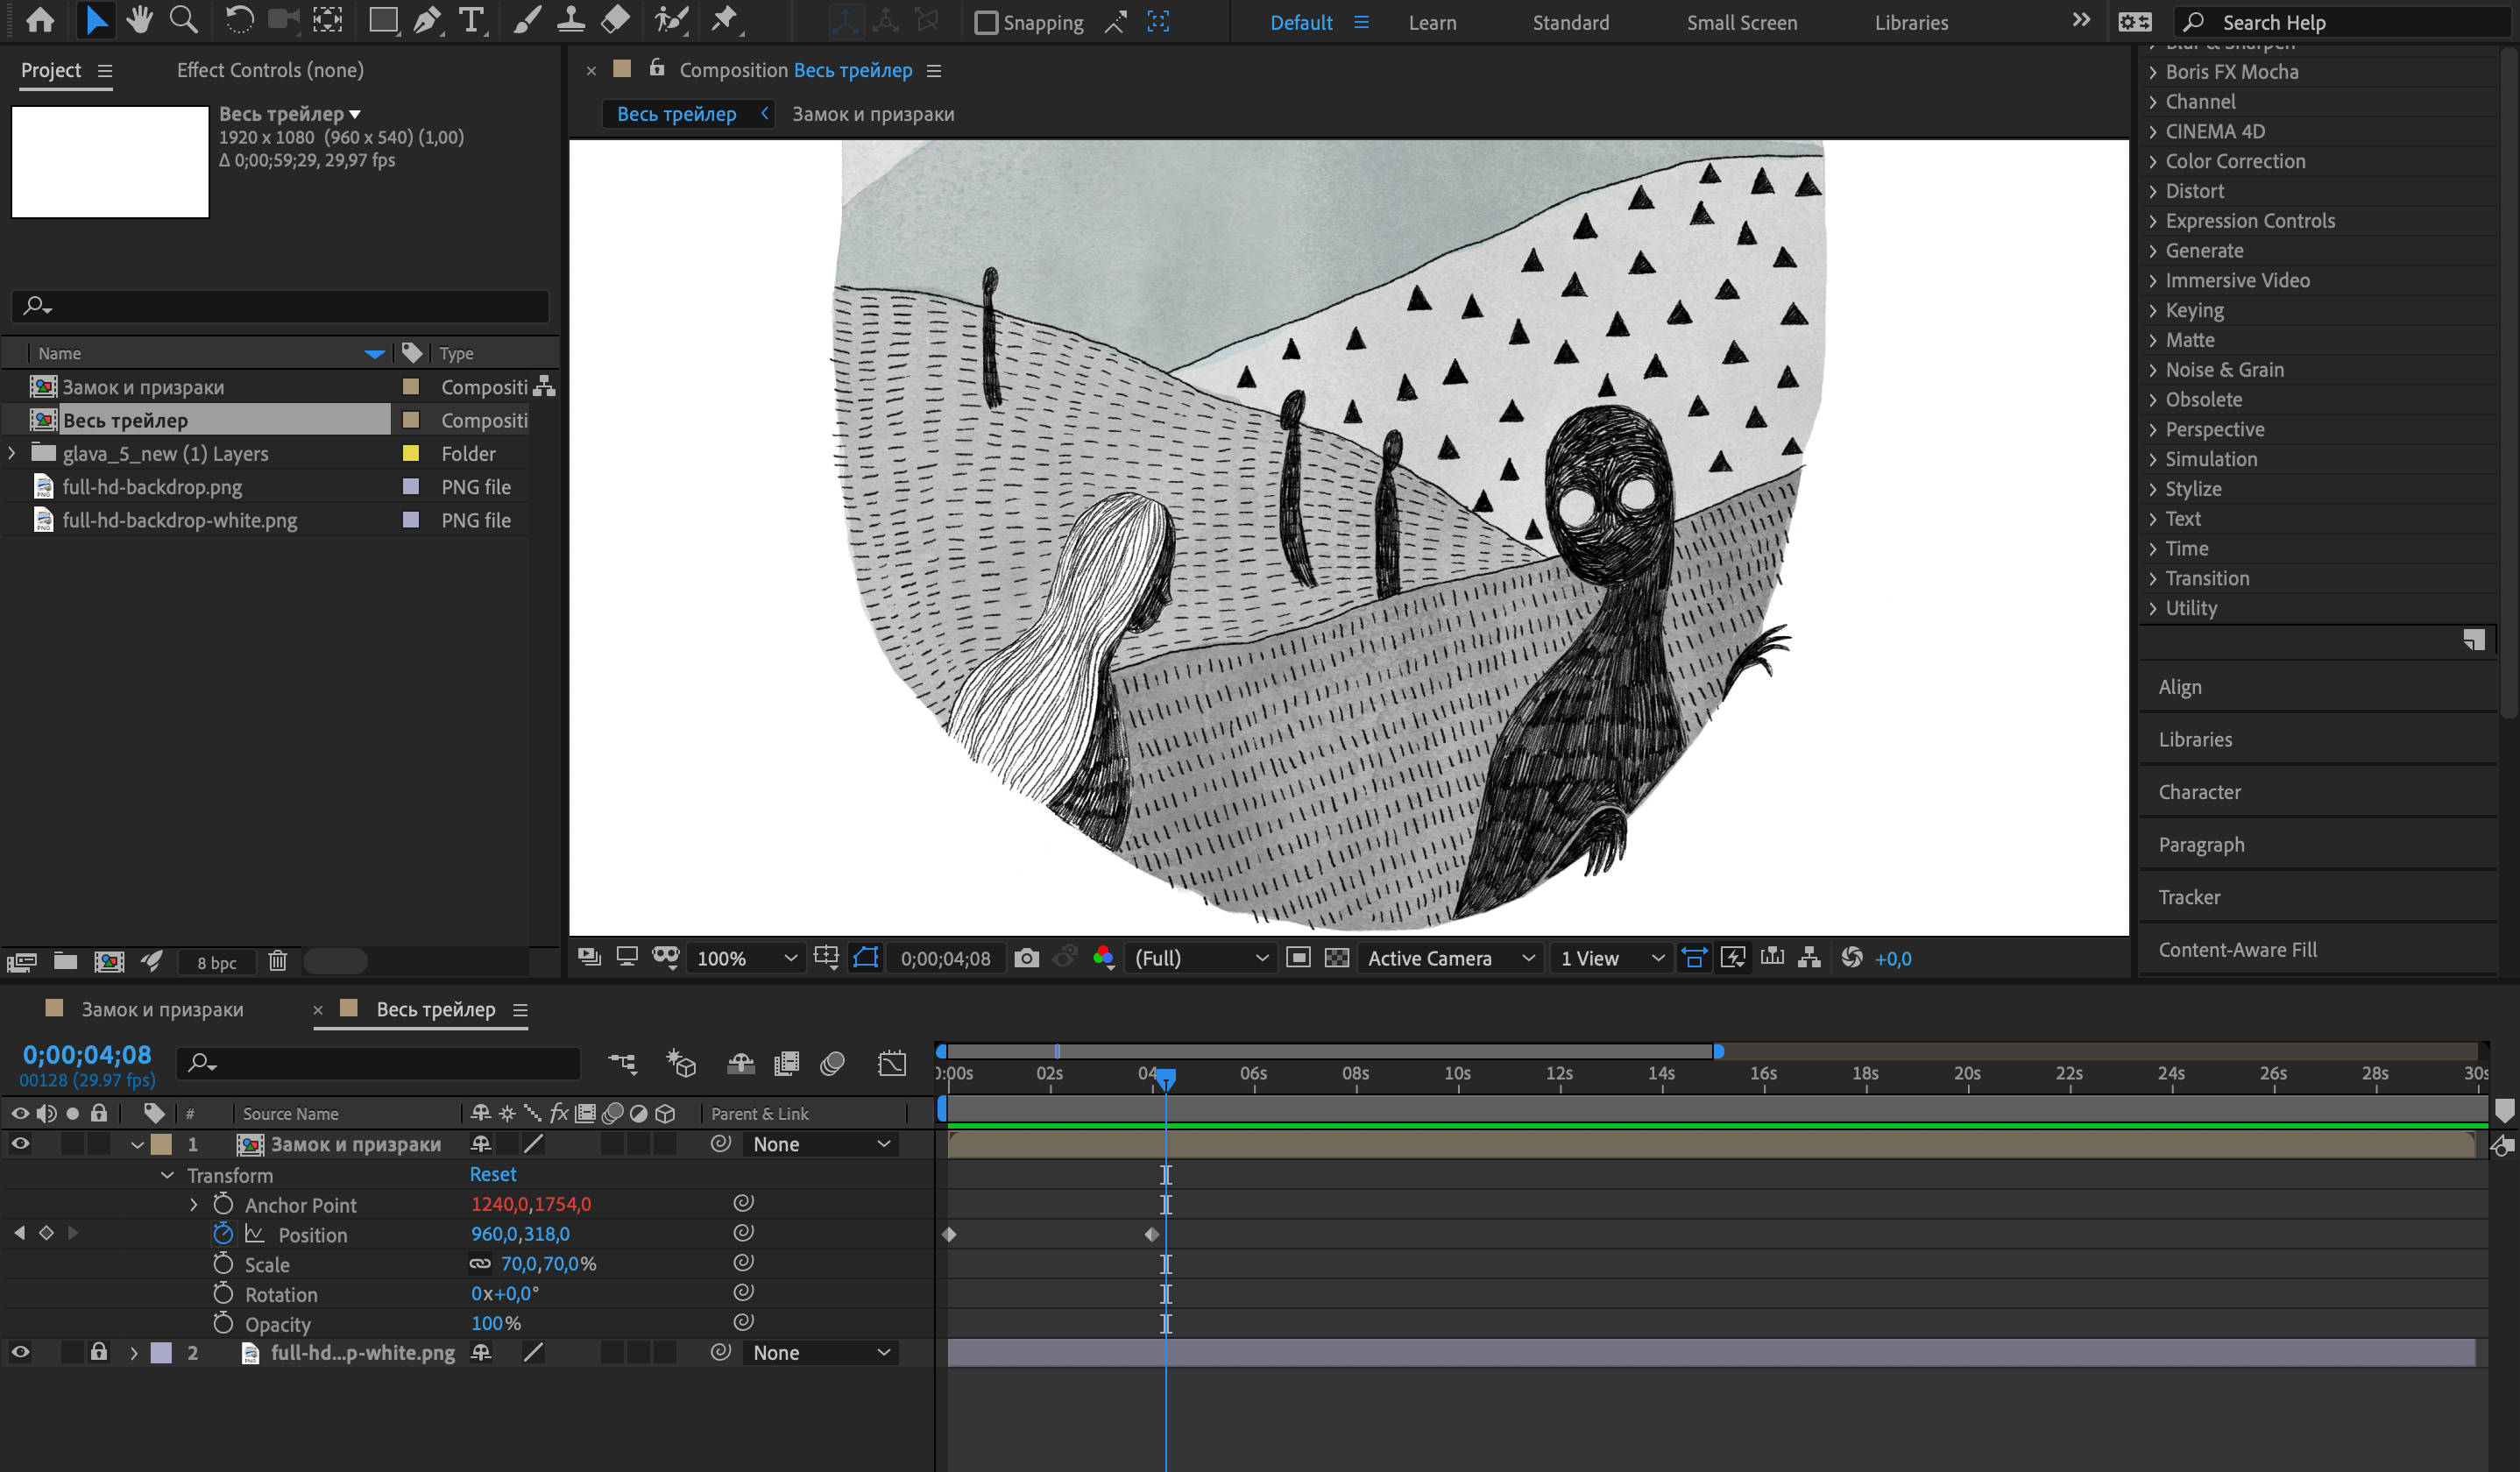Hide full-hd white png layer eye

20,1352
